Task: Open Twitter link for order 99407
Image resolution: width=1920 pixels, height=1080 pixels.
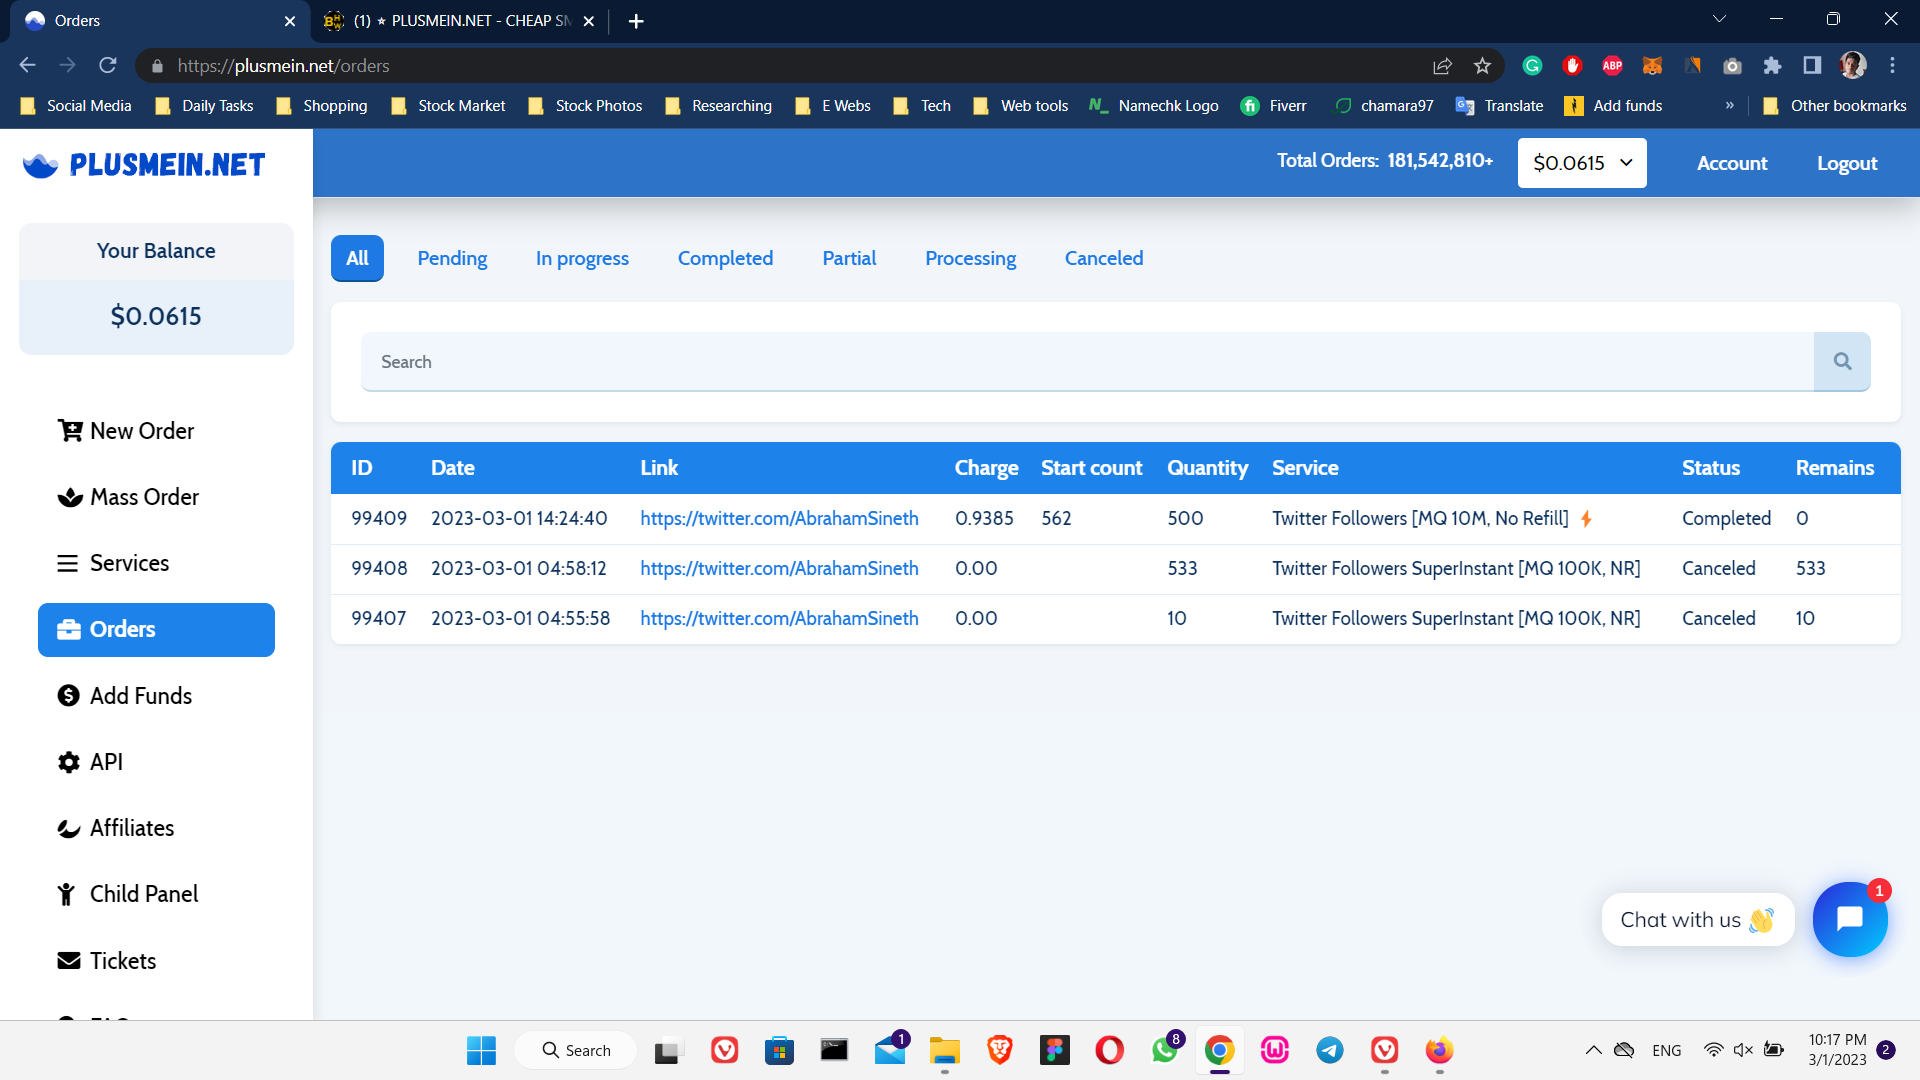Action: pyautogui.click(x=779, y=618)
